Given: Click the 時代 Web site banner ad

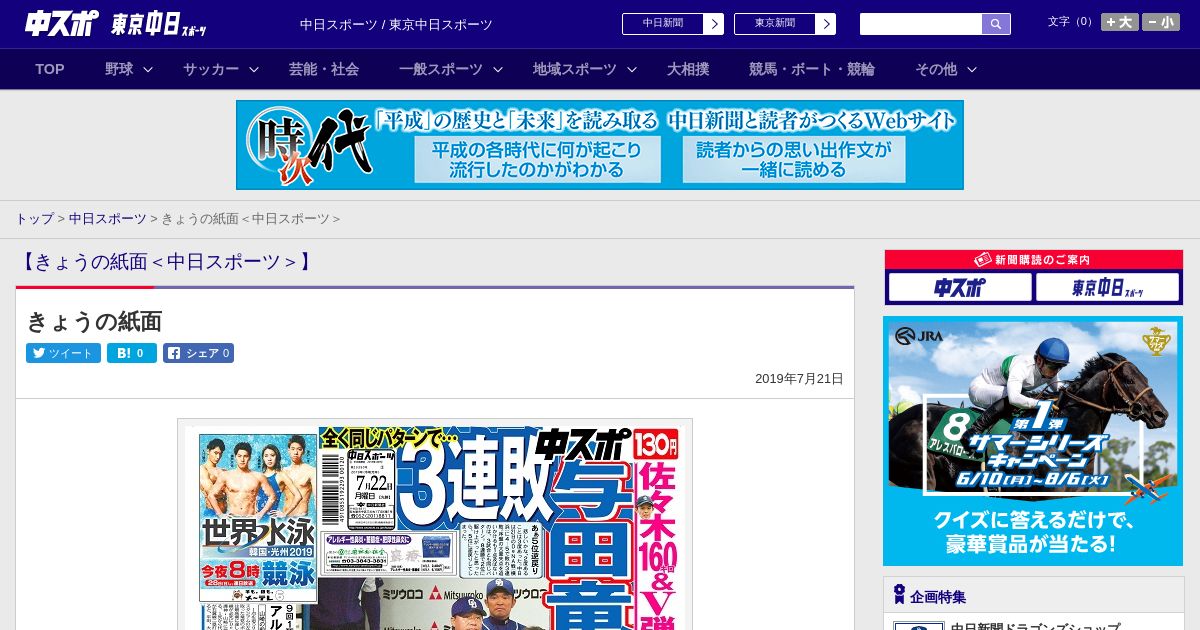Looking at the screenshot, I should click(x=600, y=145).
